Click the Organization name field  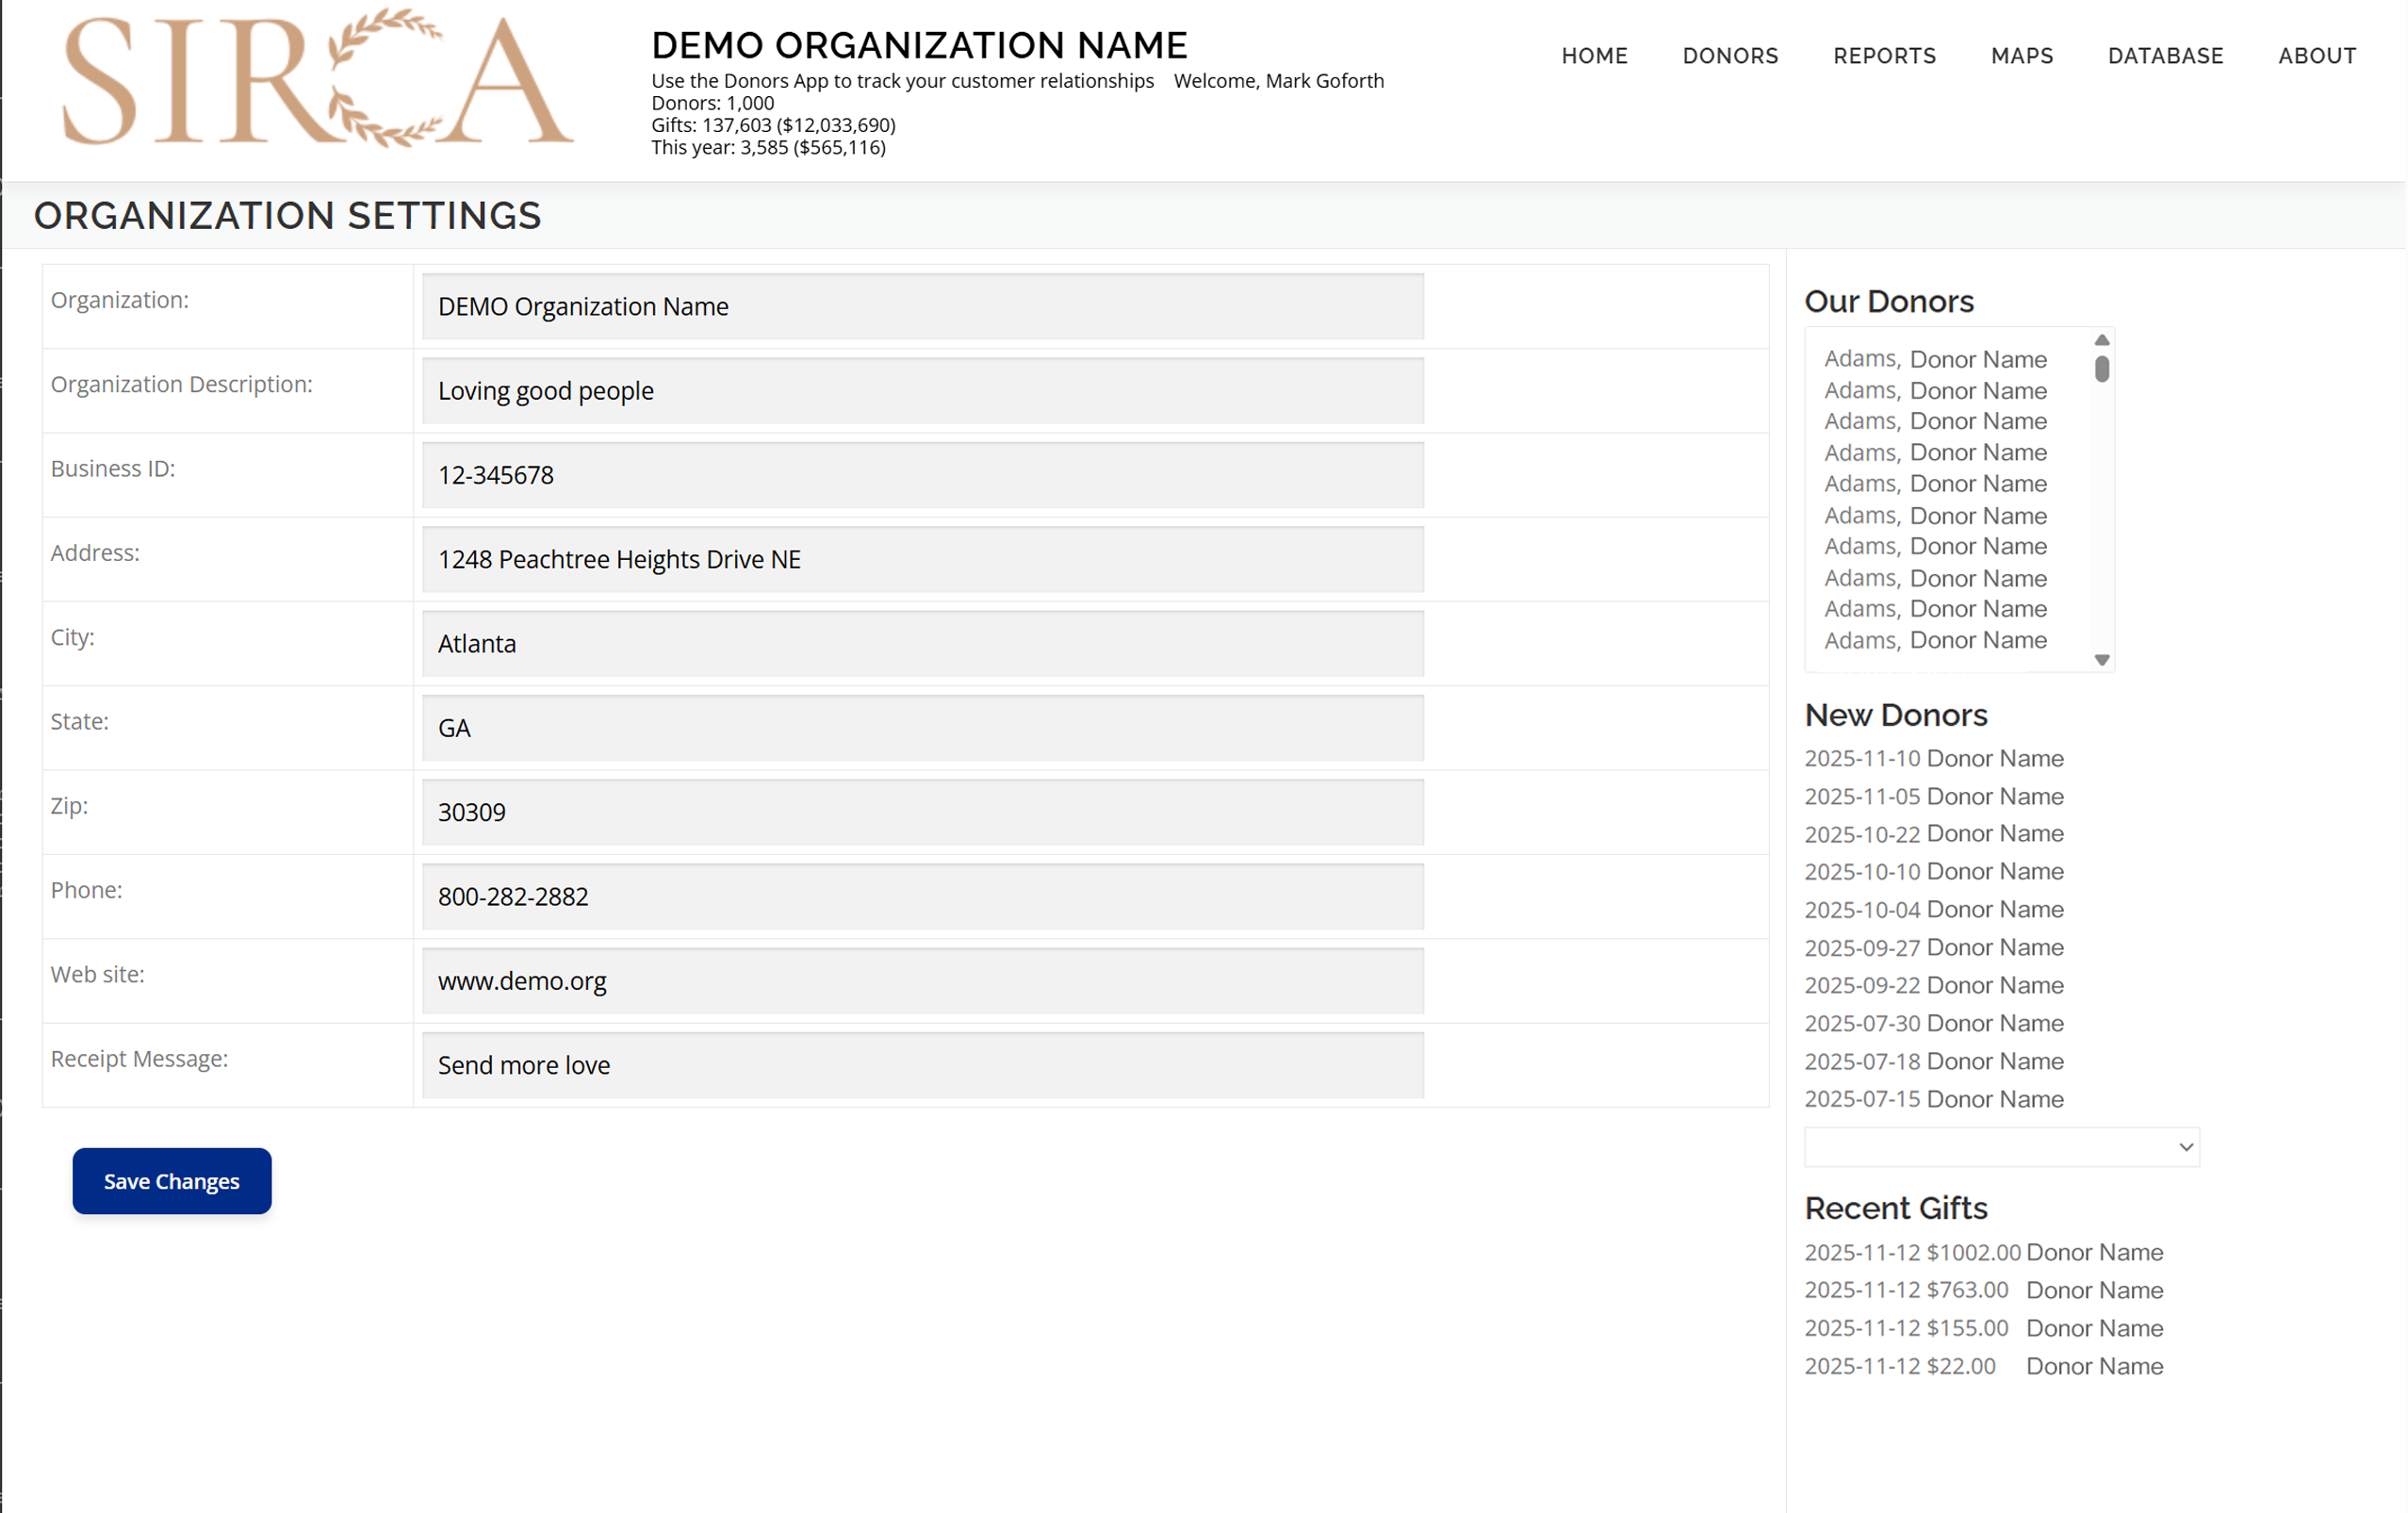point(922,307)
